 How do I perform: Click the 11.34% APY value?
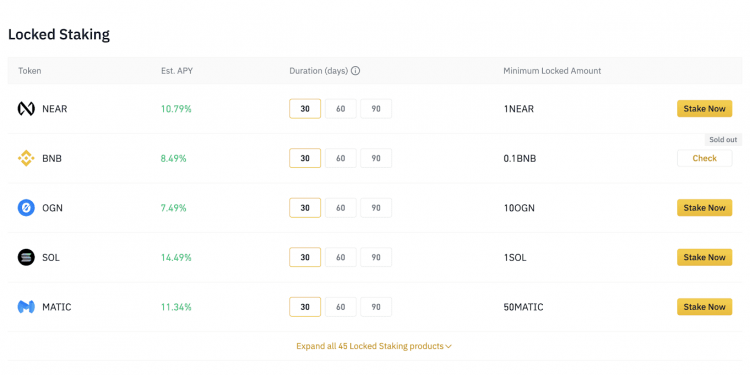click(176, 307)
